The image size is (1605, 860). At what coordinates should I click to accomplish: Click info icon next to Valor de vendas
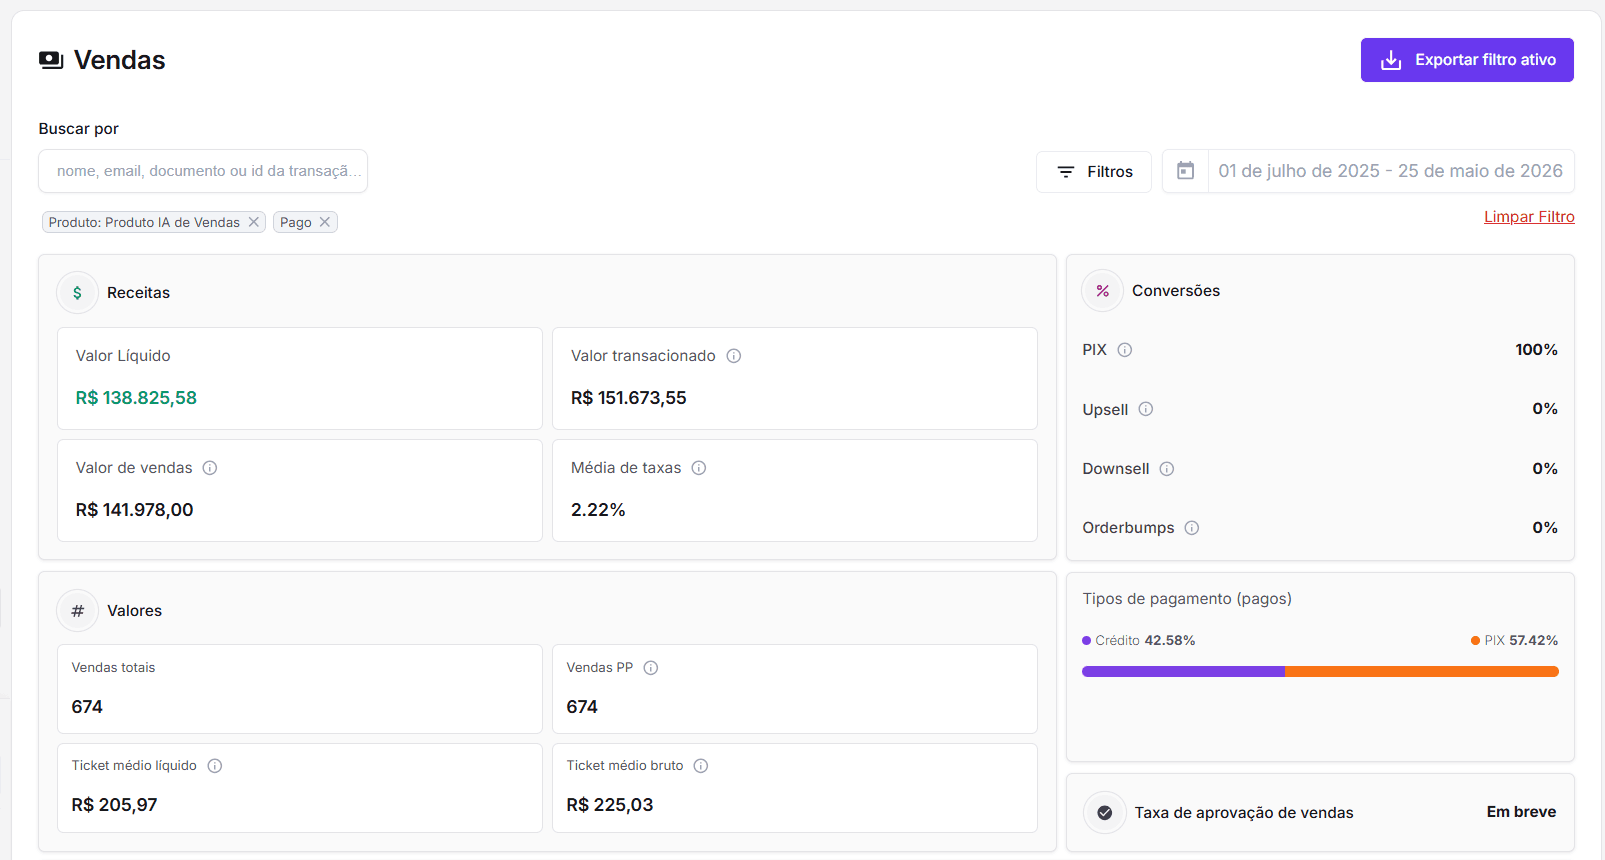tap(210, 468)
